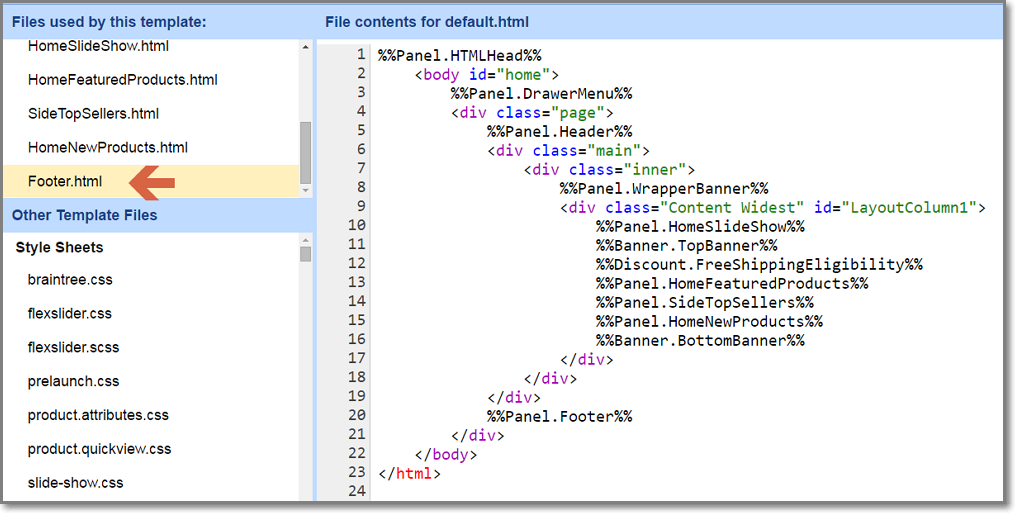Click scroll down arrow of template files list

pos(305,190)
